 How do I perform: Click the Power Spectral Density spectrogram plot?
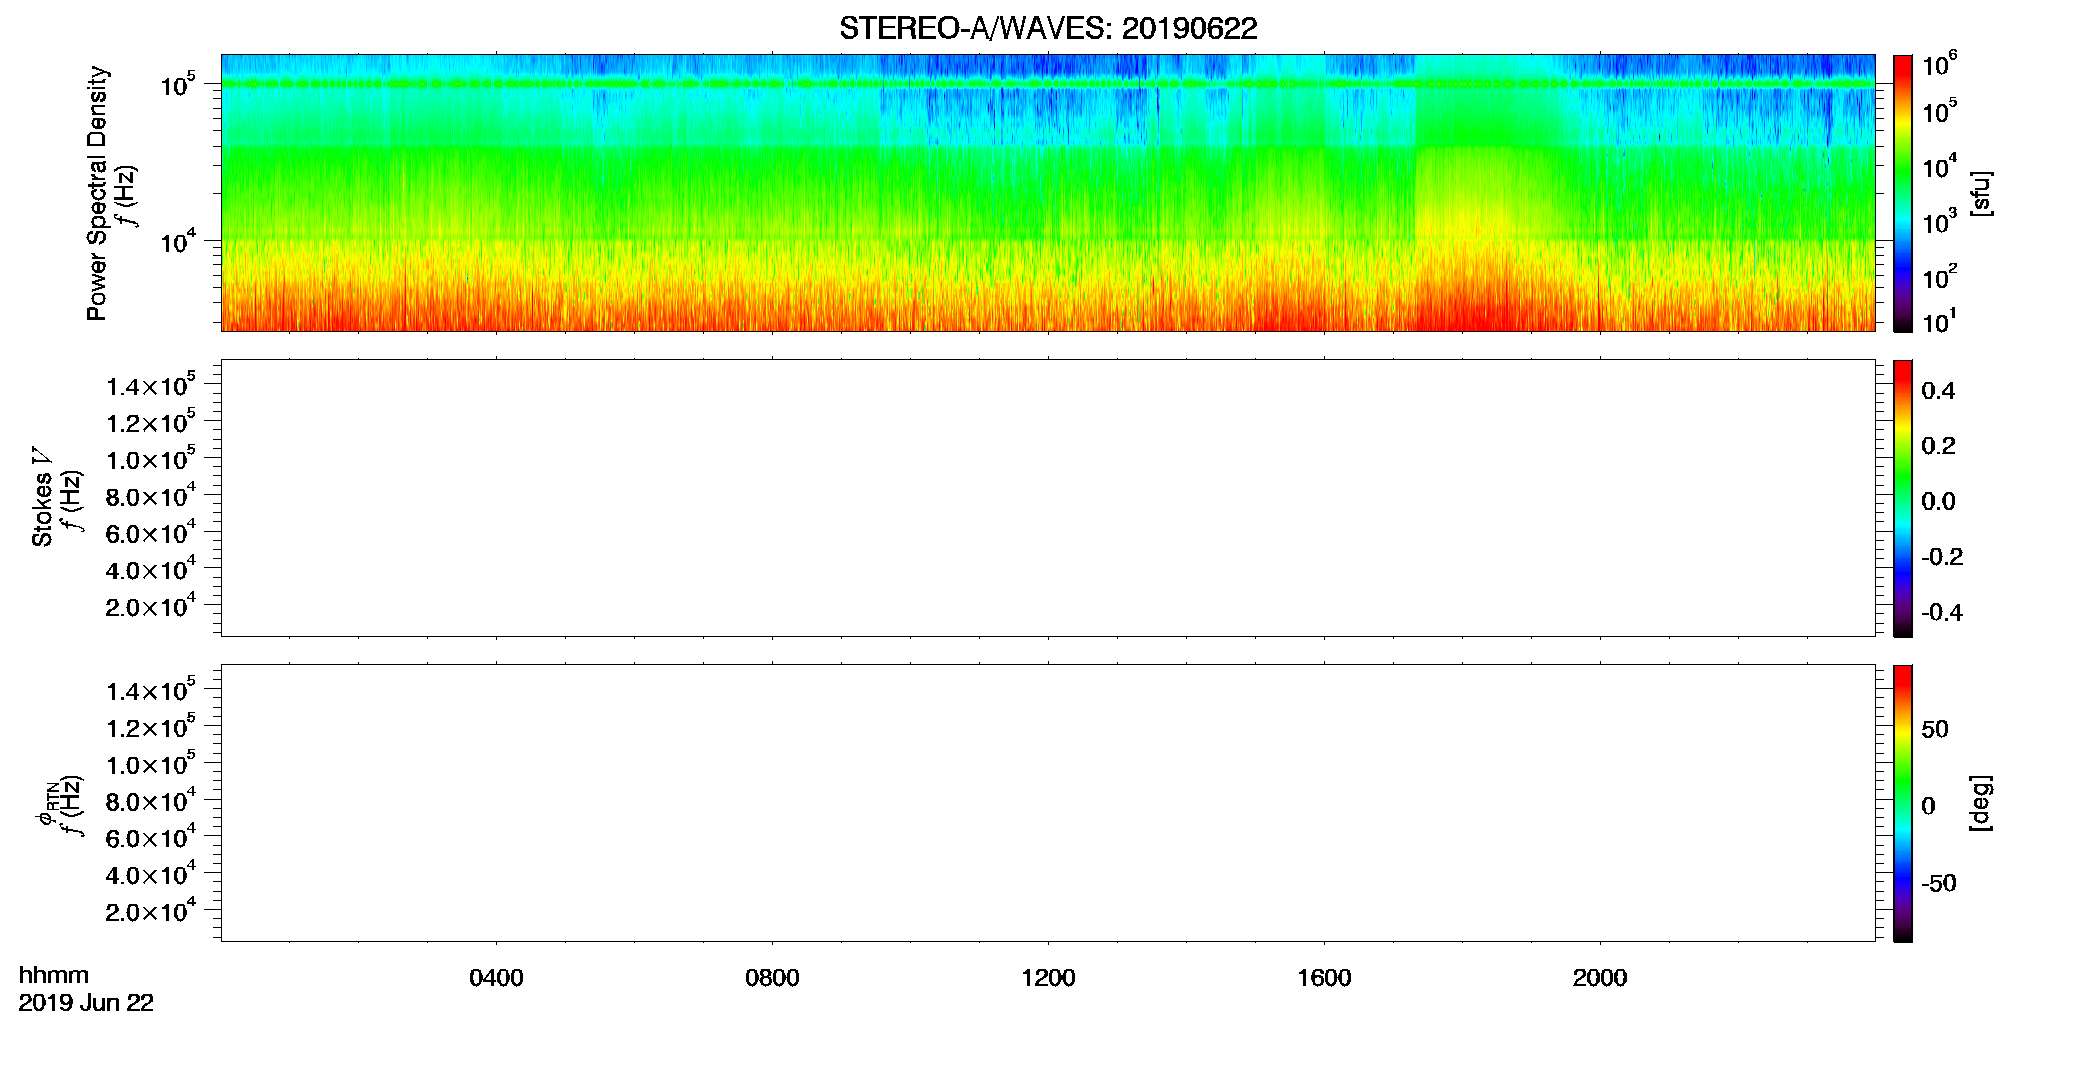(1048, 192)
